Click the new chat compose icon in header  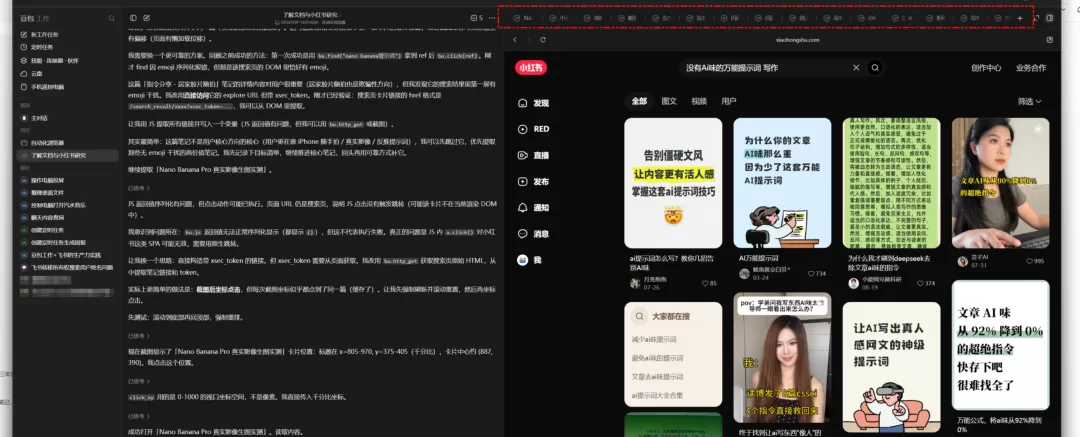click(x=147, y=18)
